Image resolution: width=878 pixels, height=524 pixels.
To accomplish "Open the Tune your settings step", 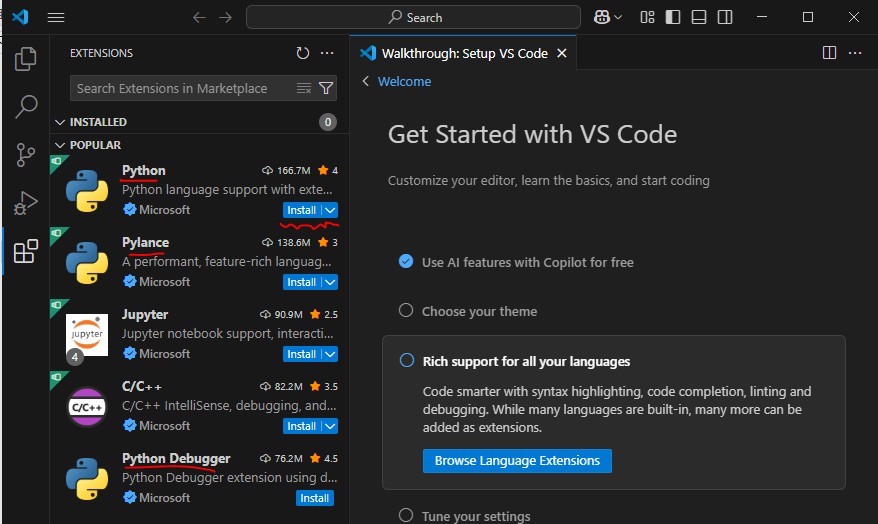I will [476, 516].
